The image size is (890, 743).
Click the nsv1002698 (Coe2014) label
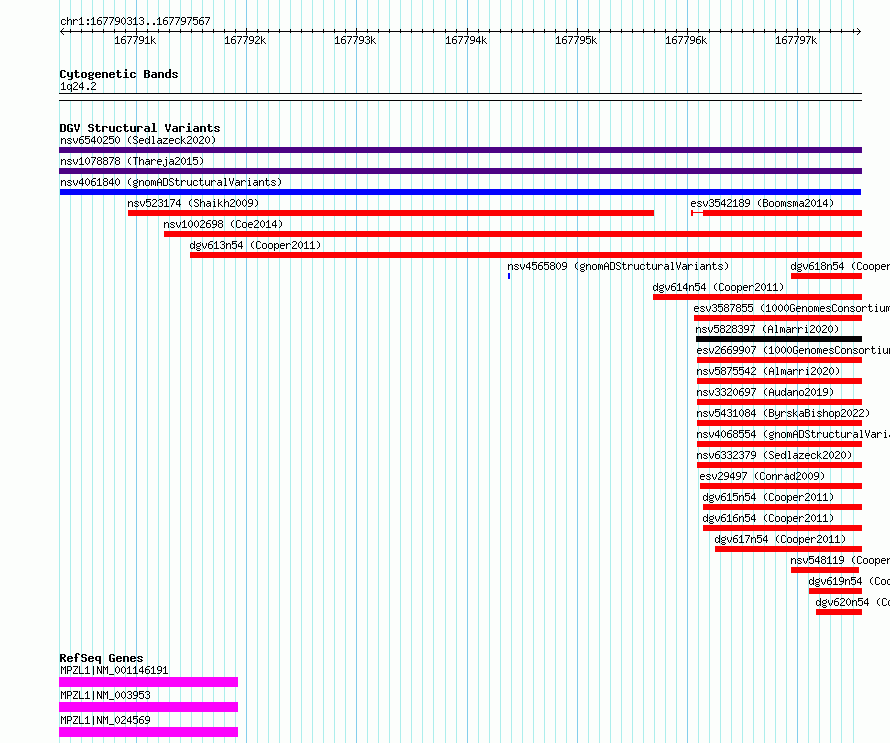(223, 224)
